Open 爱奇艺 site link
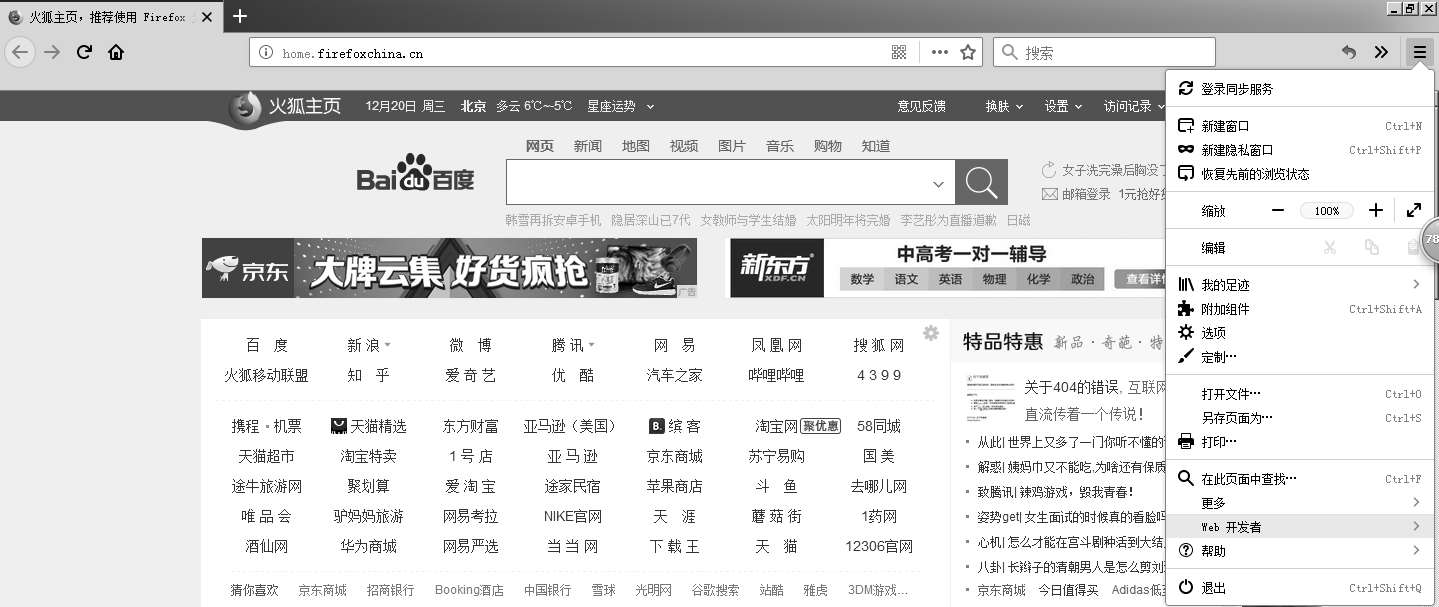 (x=470, y=375)
